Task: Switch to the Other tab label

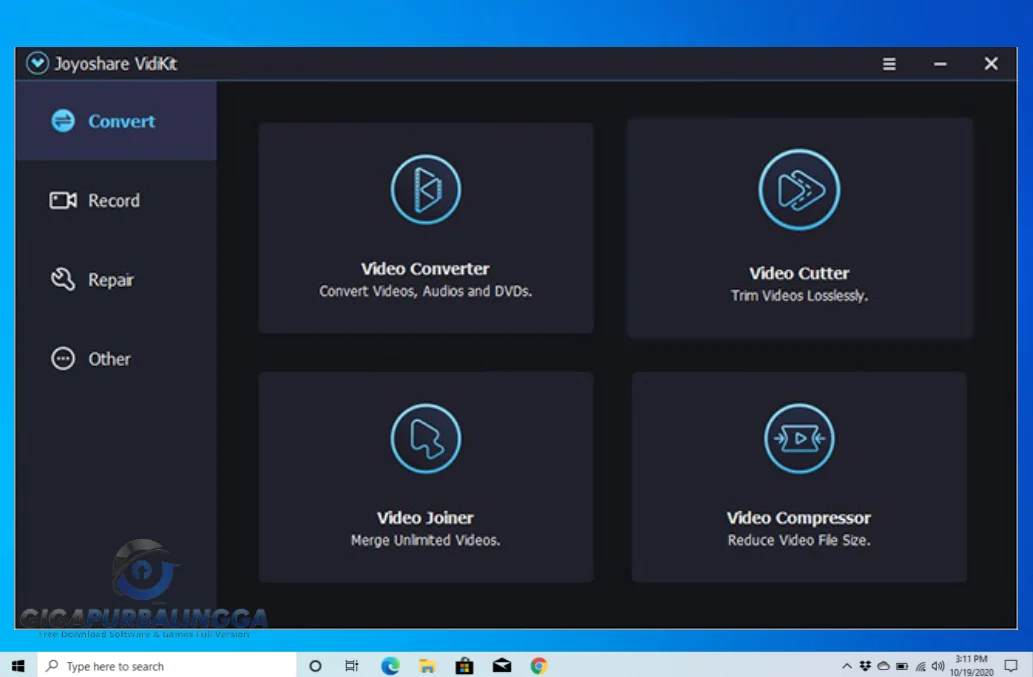Action: (x=109, y=359)
